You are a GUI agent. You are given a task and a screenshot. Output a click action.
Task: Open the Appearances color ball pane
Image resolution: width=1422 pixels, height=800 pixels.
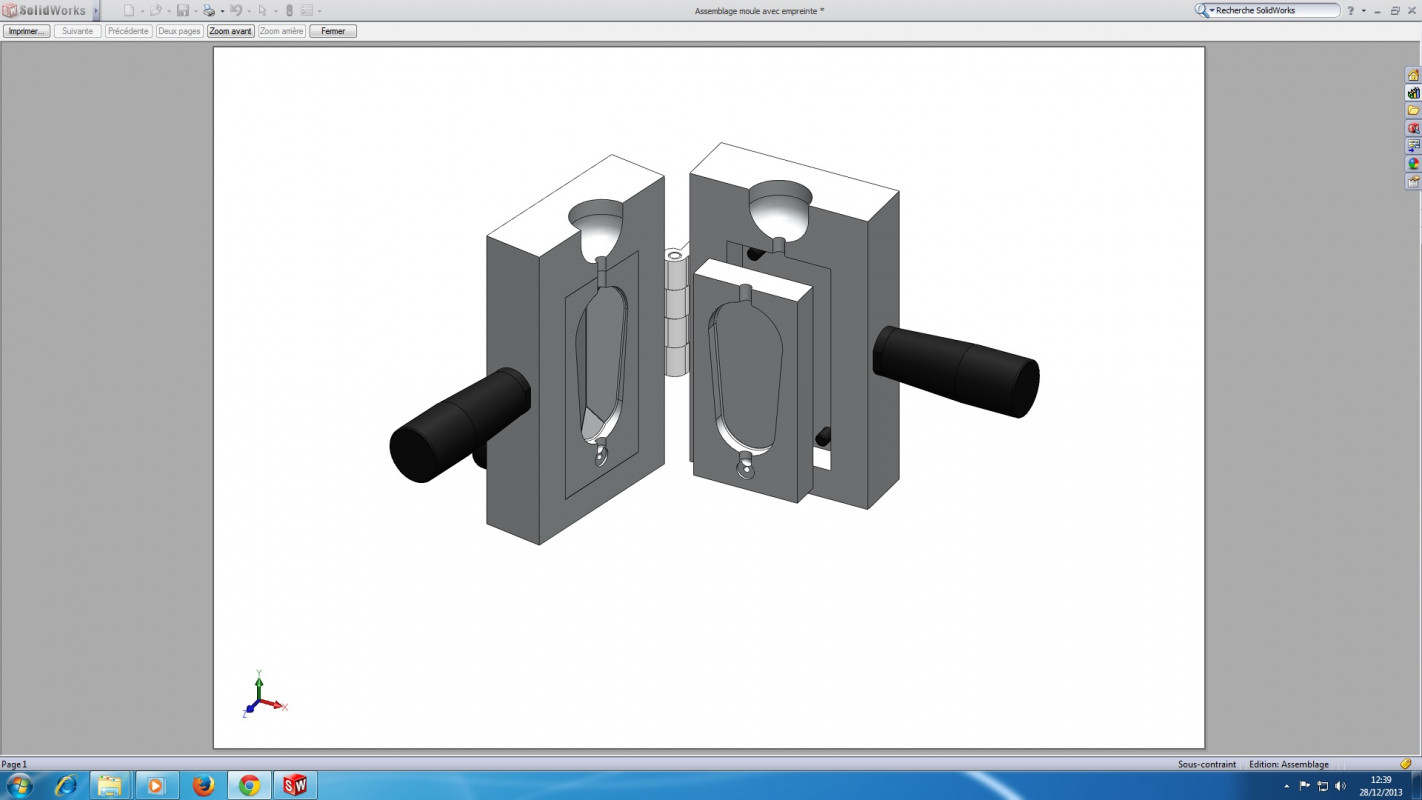pos(1413,163)
